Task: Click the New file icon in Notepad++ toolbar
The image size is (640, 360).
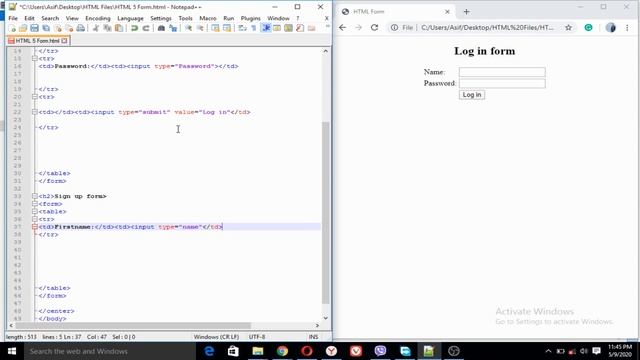Action: click(12, 28)
